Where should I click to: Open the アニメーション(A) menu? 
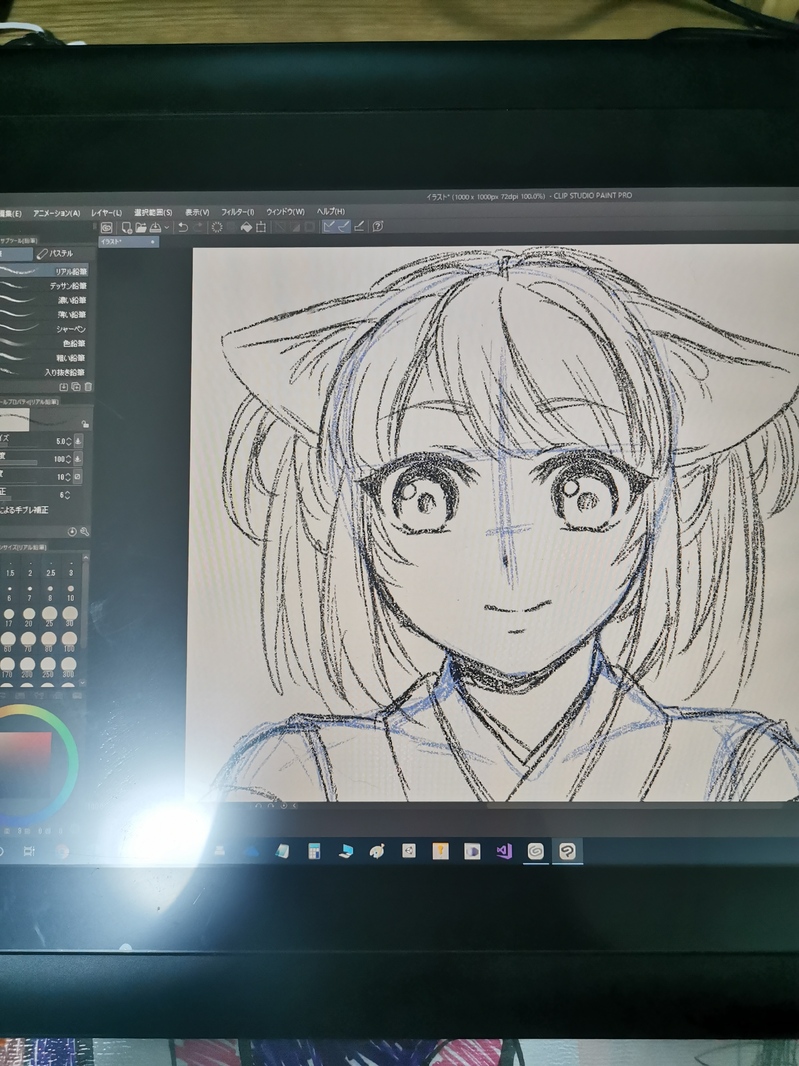pyautogui.click(x=56, y=213)
